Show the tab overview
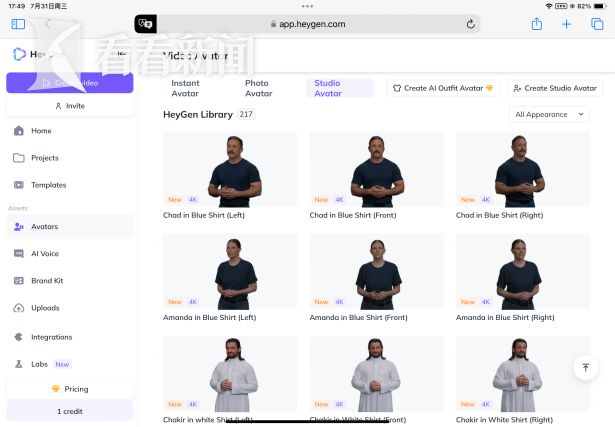This screenshot has height=427, width=615. pyautogui.click(x=597, y=24)
